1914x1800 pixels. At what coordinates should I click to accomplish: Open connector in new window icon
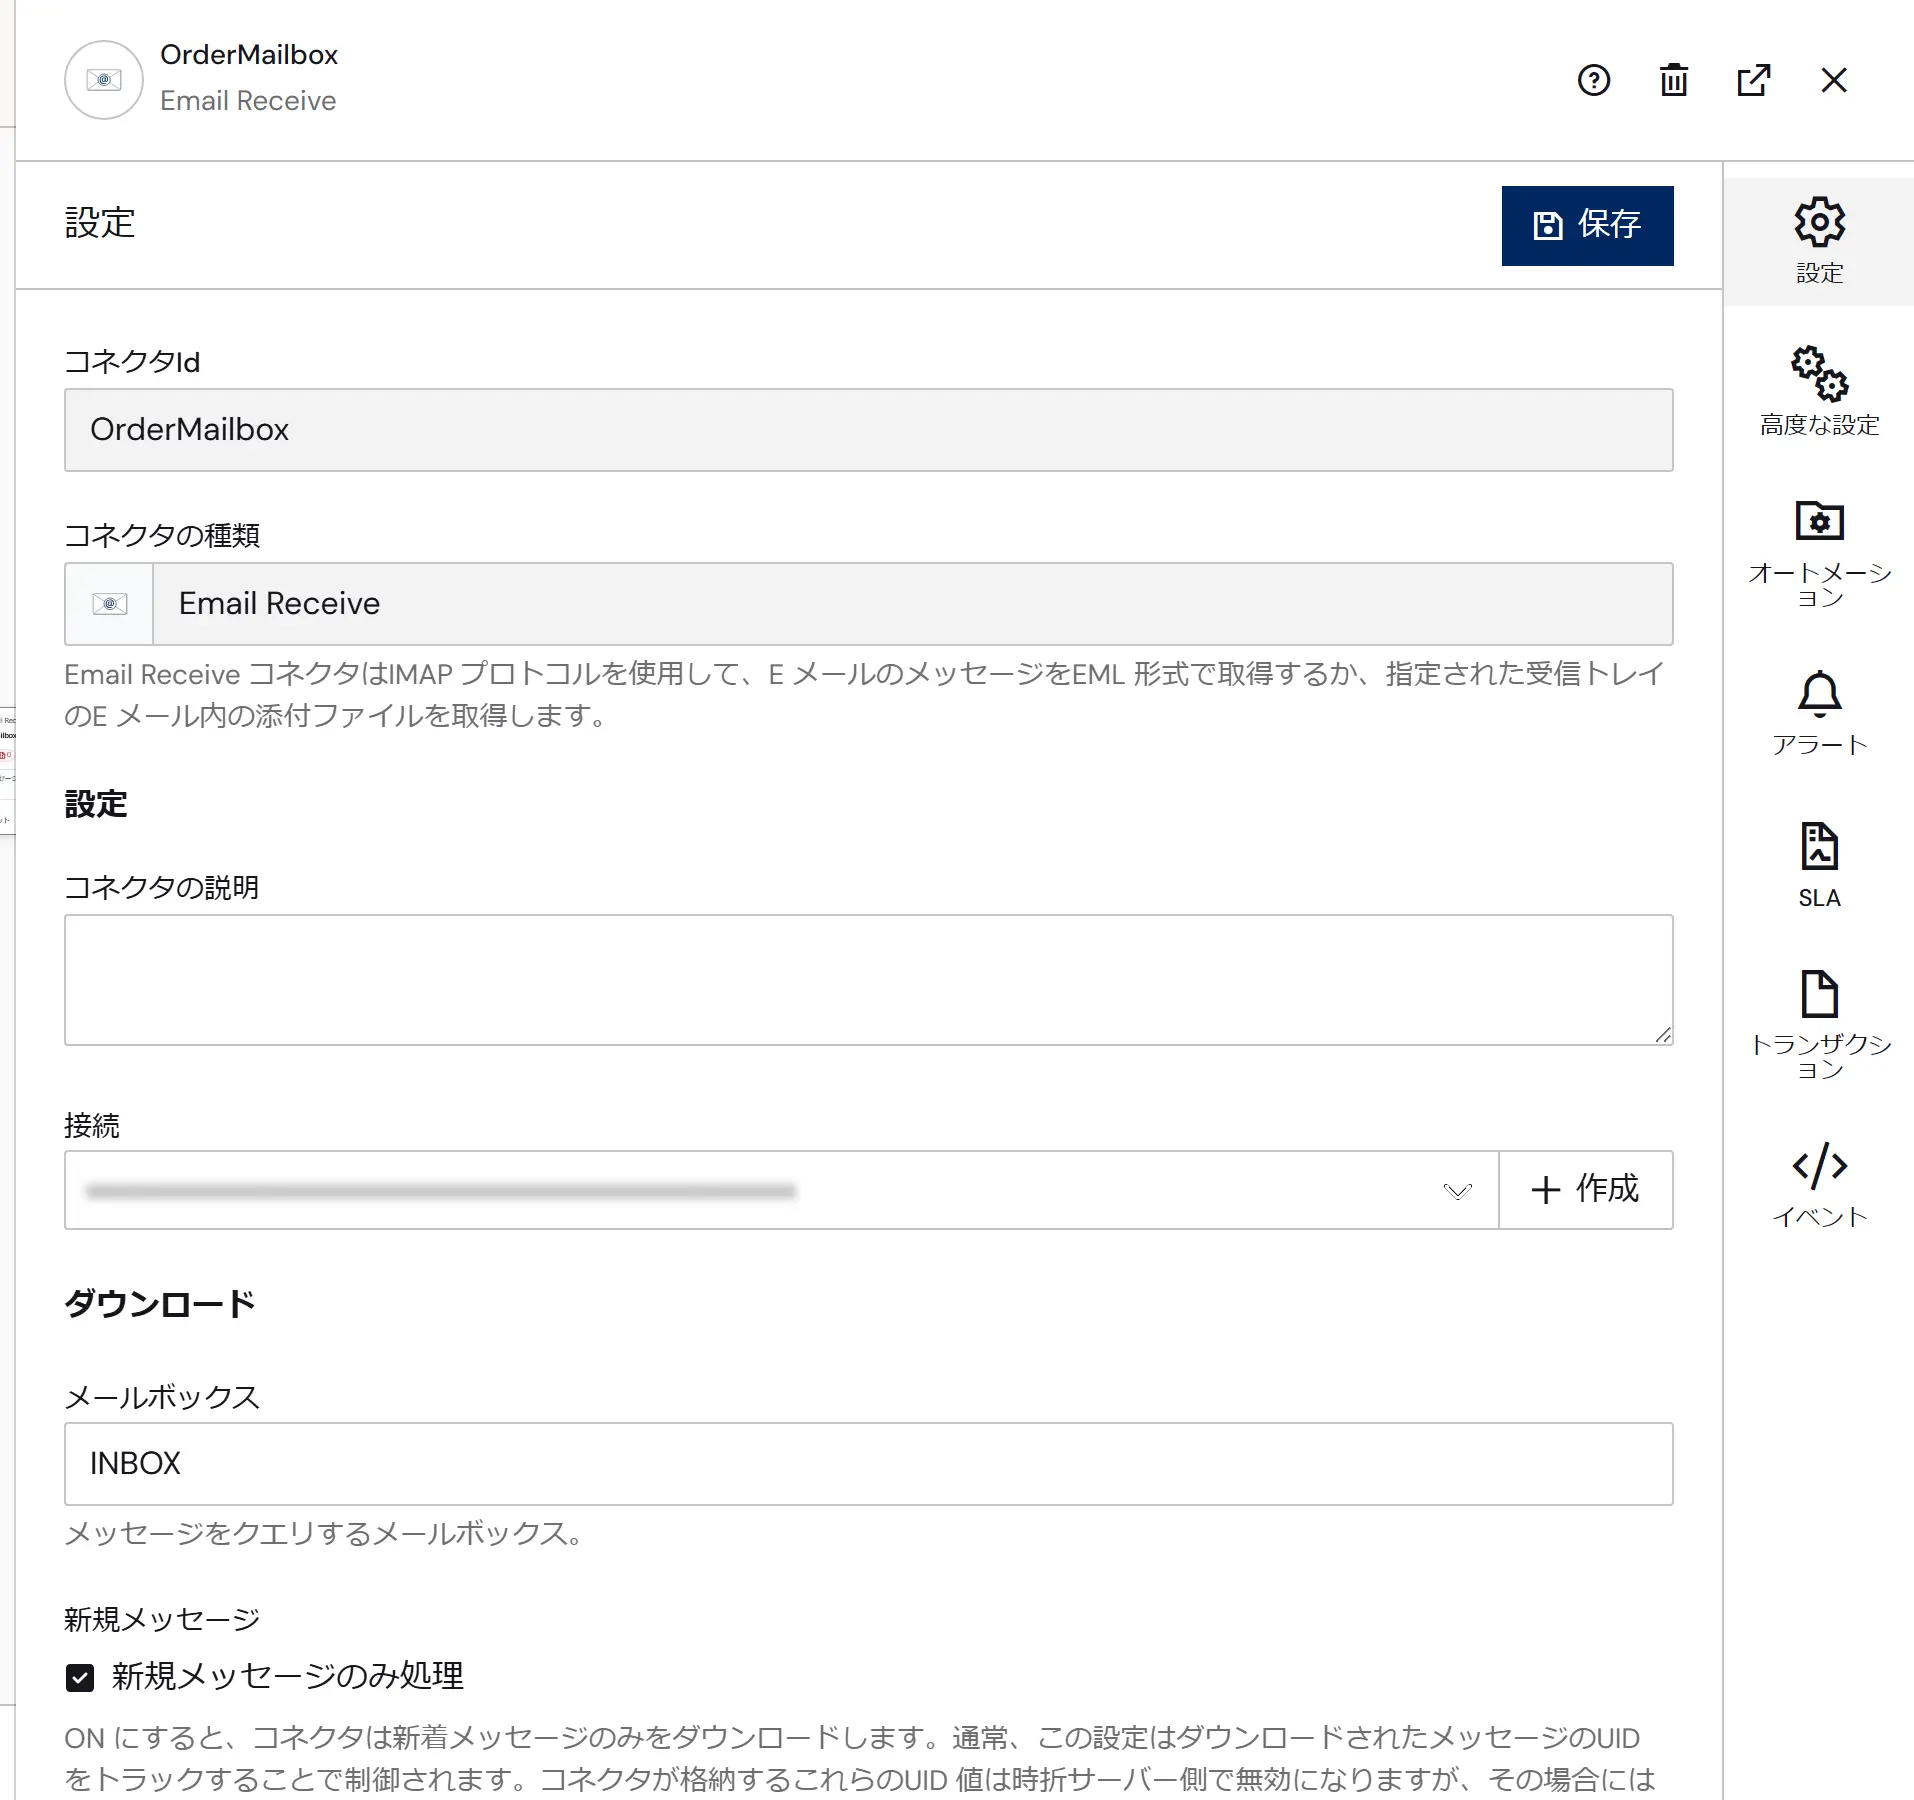click(1753, 80)
